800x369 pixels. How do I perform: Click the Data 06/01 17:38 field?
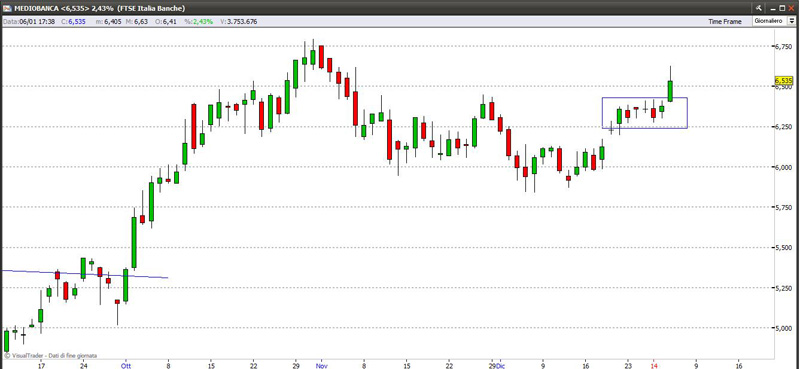(28, 22)
